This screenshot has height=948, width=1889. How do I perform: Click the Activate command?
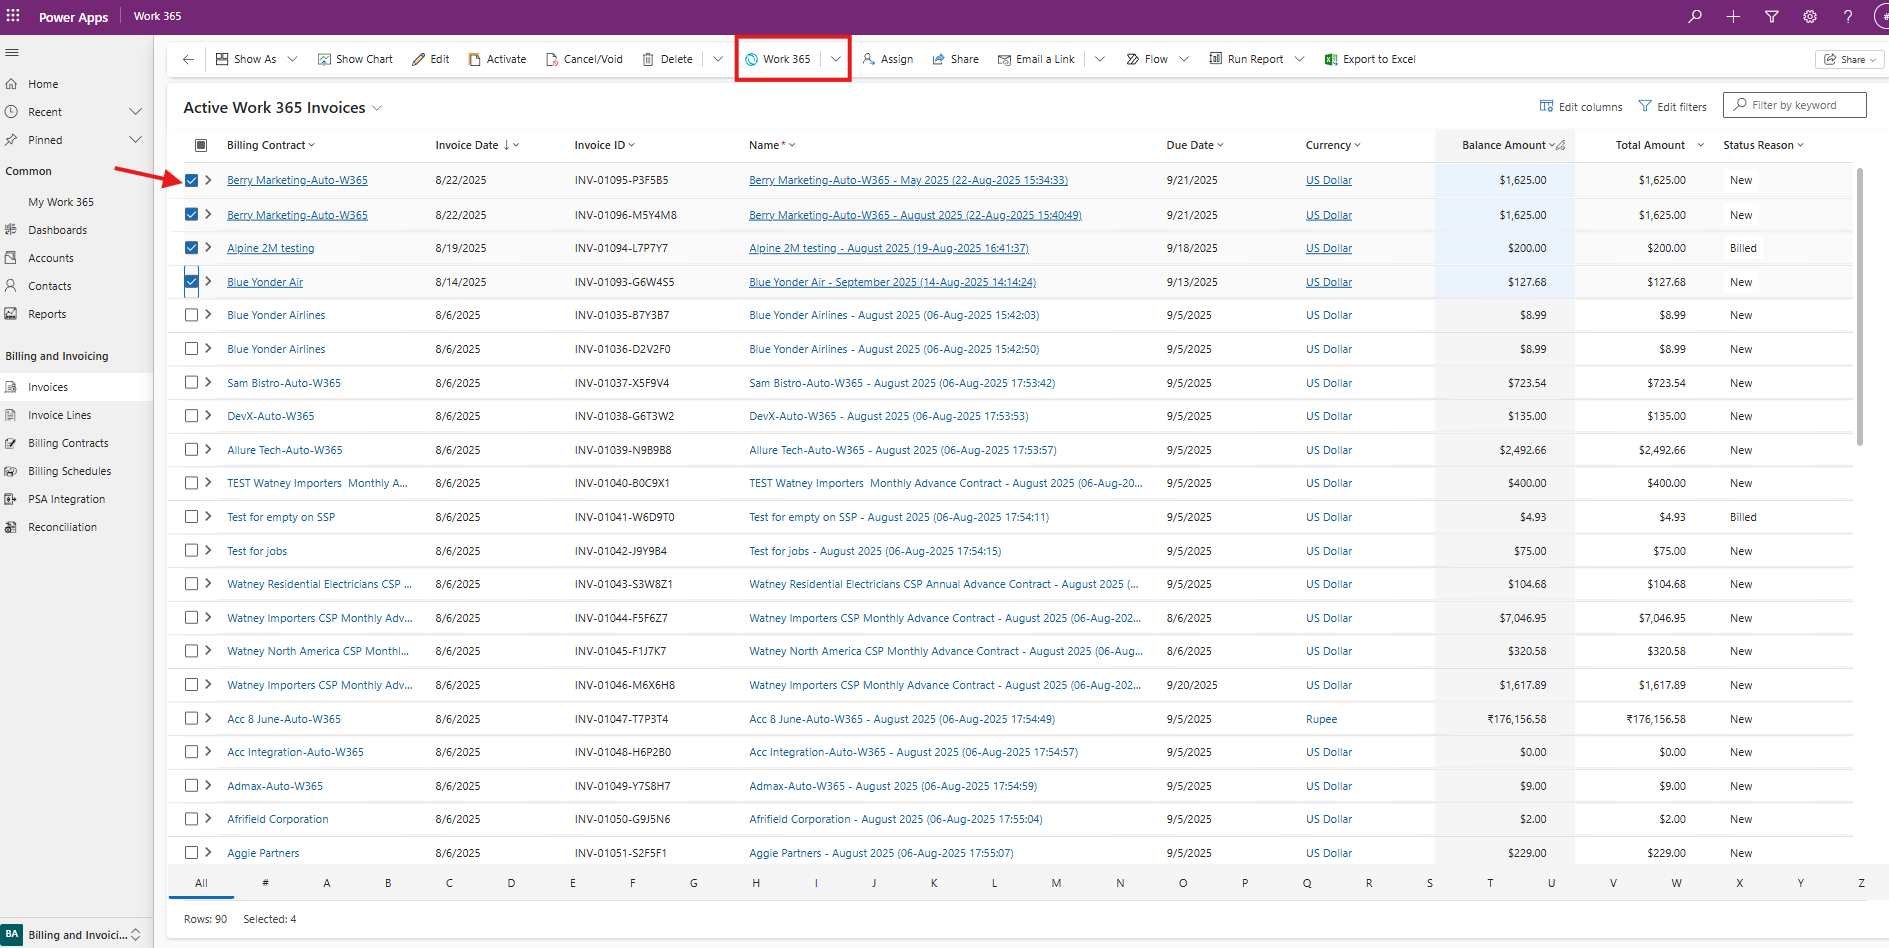[x=497, y=59]
